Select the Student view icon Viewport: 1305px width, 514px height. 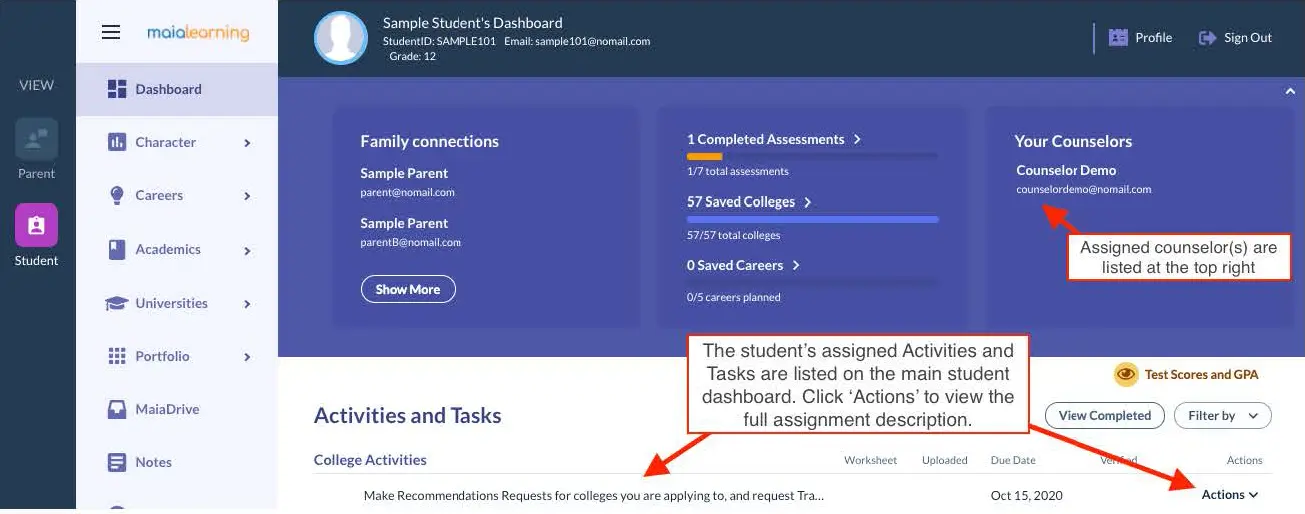point(36,225)
